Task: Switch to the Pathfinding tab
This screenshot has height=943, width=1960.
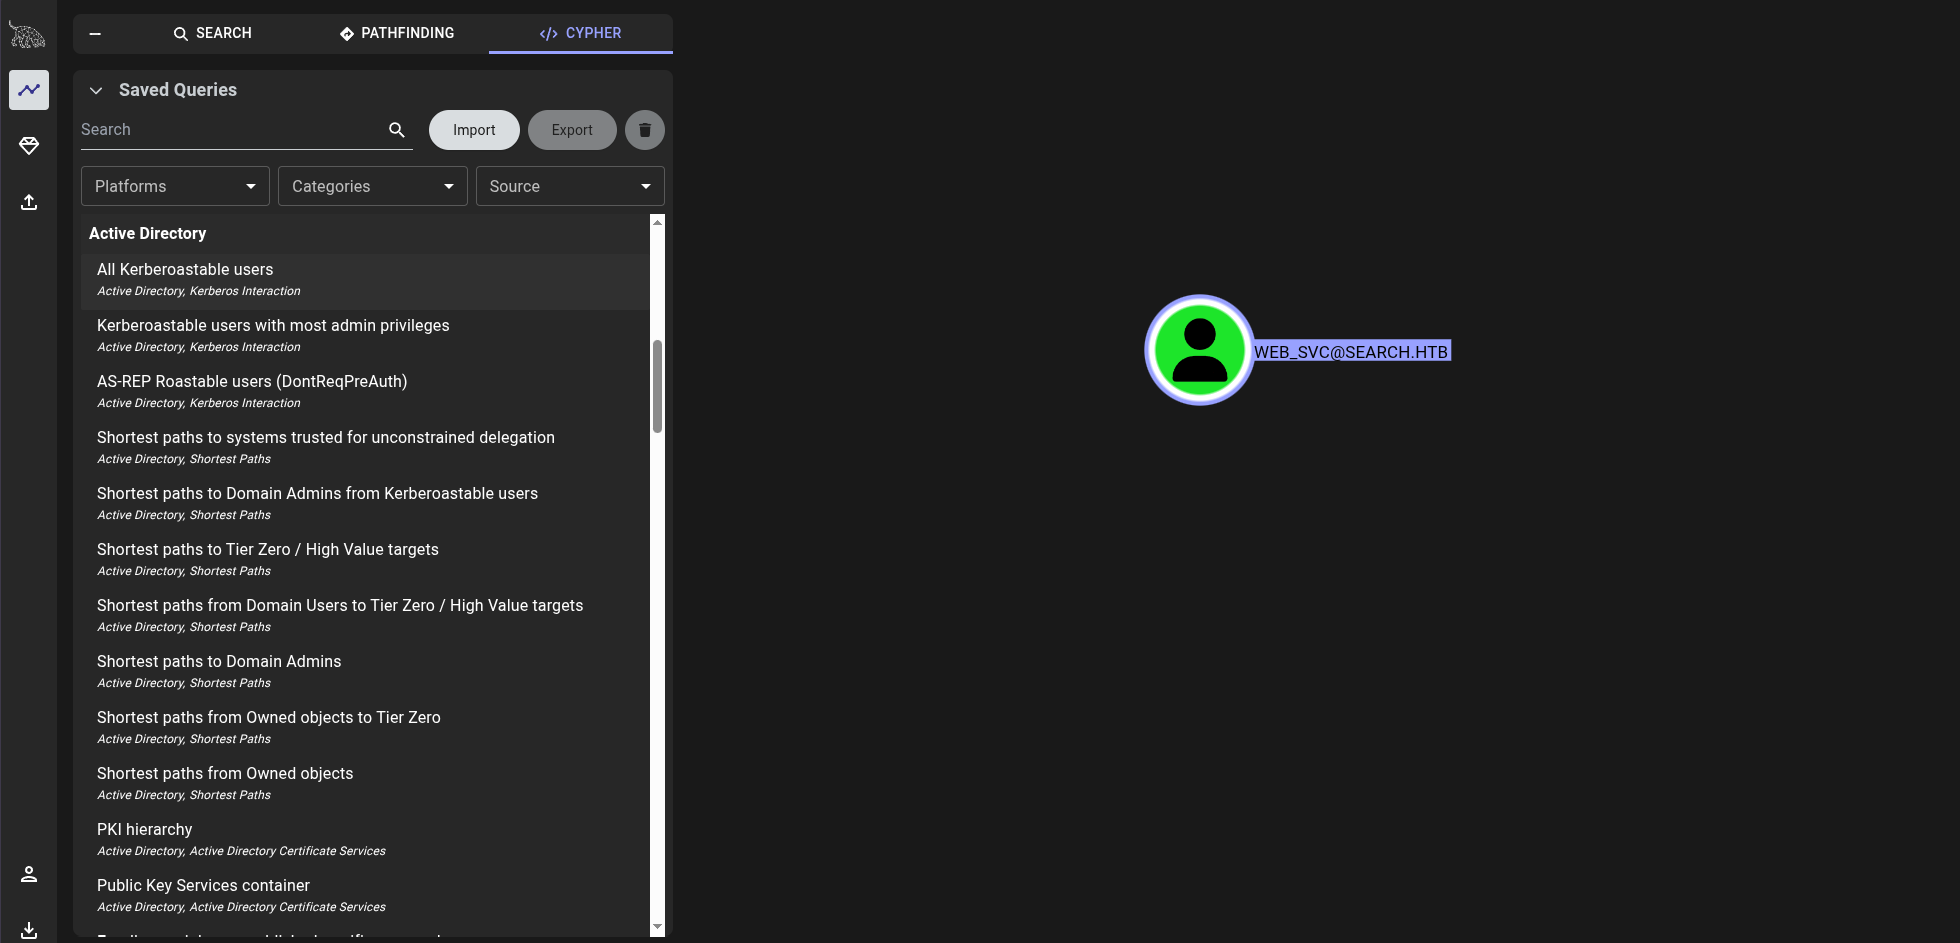Action: click(397, 33)
